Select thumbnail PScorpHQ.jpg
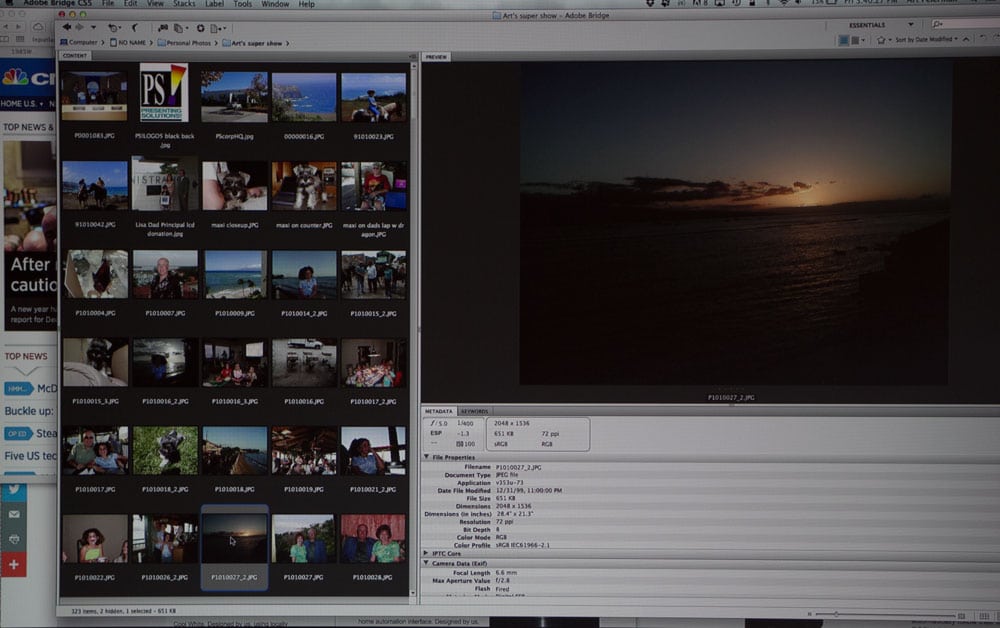Screen dimensions: 1000x628 coord(235,97)
